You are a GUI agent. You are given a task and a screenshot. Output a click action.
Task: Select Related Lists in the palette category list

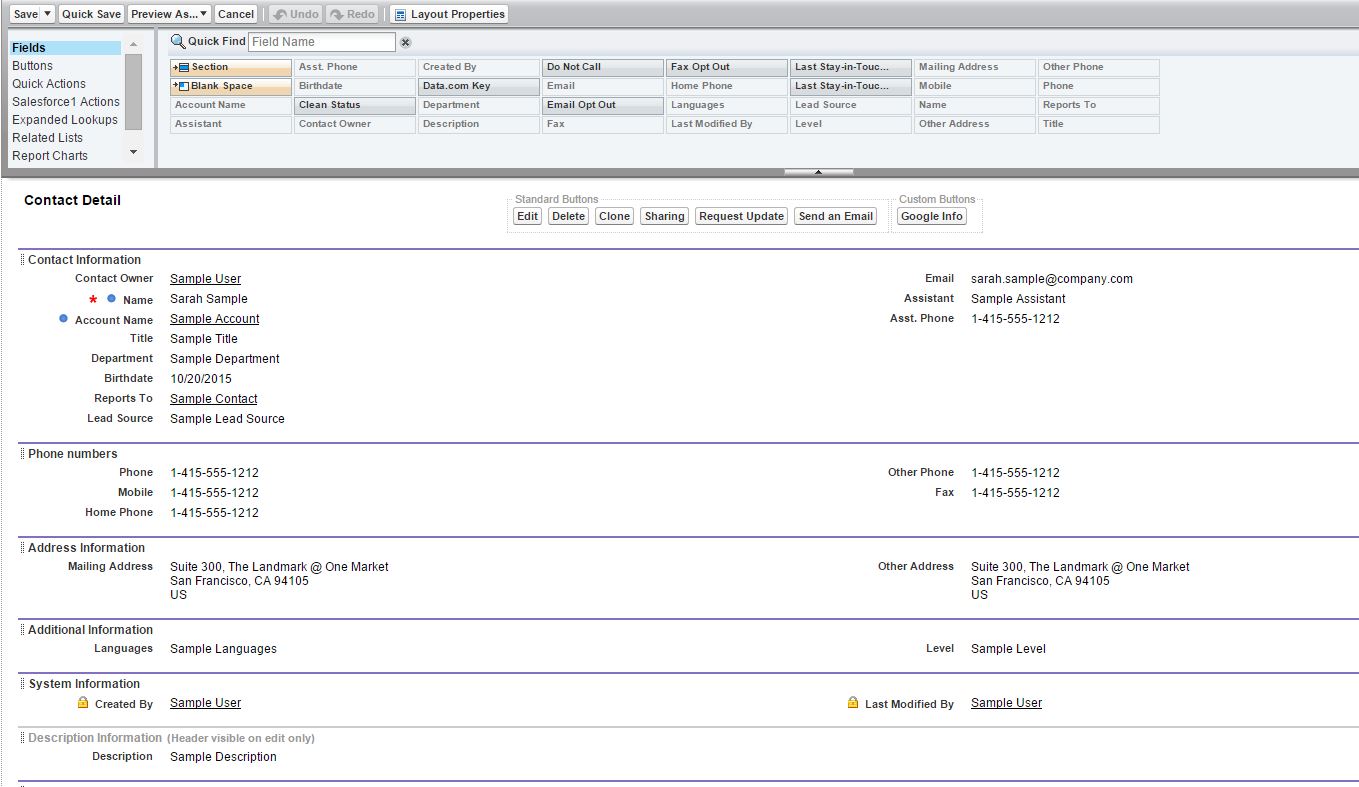coord(47,138)
